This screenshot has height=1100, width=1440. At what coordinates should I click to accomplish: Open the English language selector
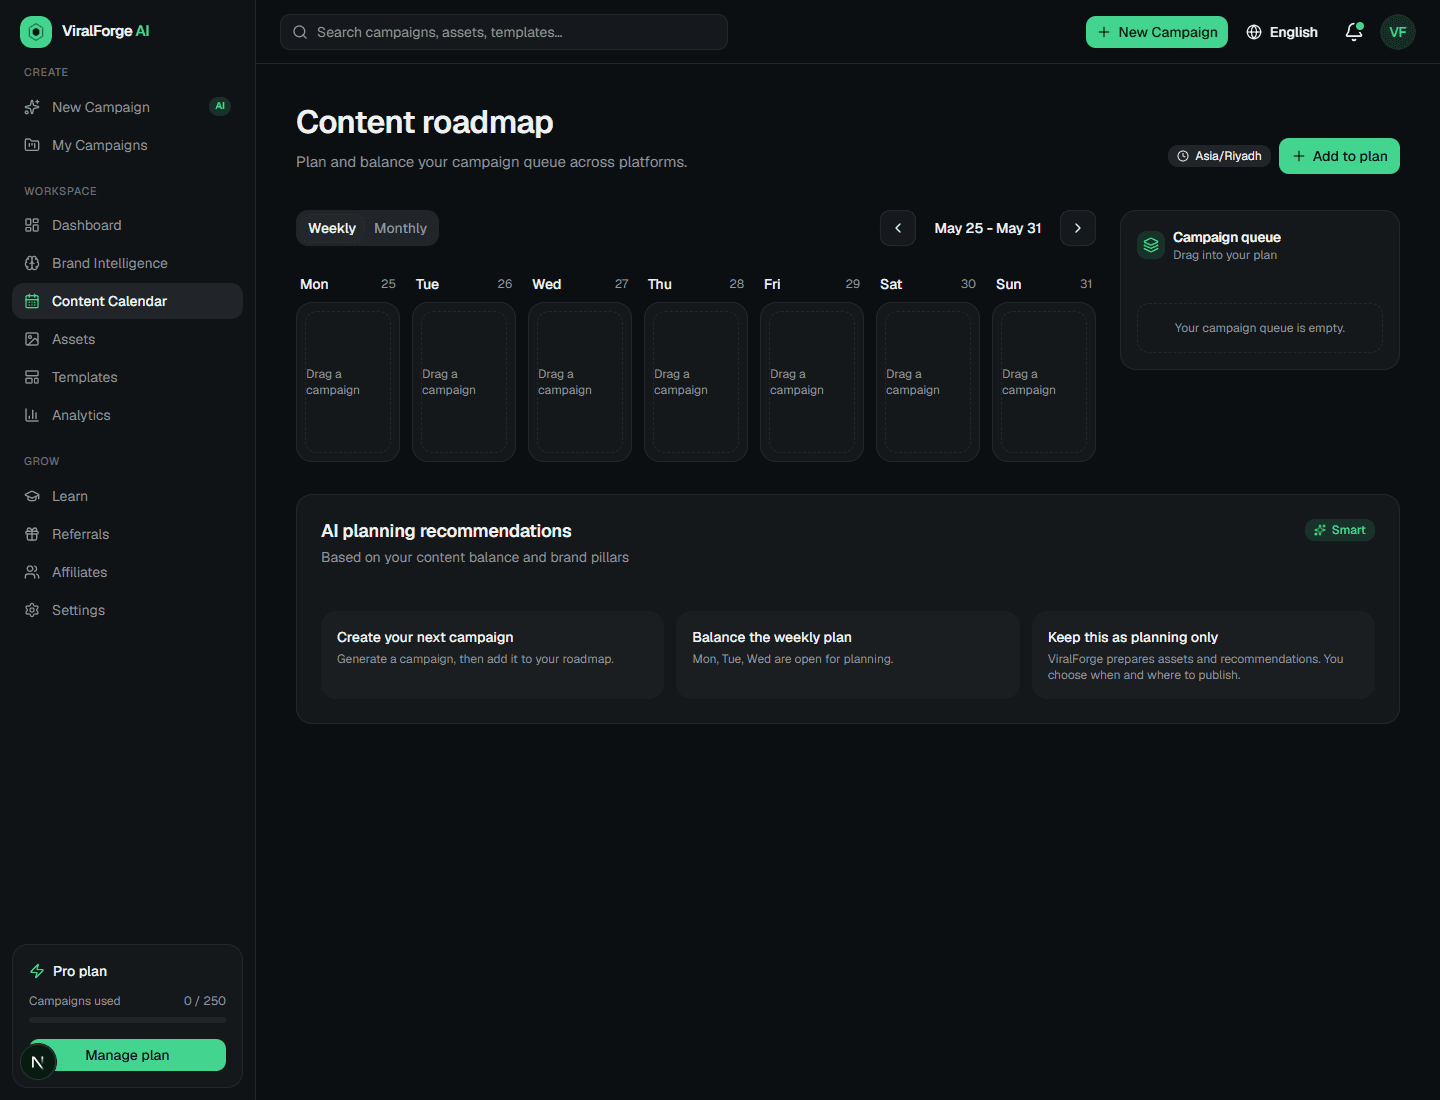pyautogui.click(x=1282, y=32)
